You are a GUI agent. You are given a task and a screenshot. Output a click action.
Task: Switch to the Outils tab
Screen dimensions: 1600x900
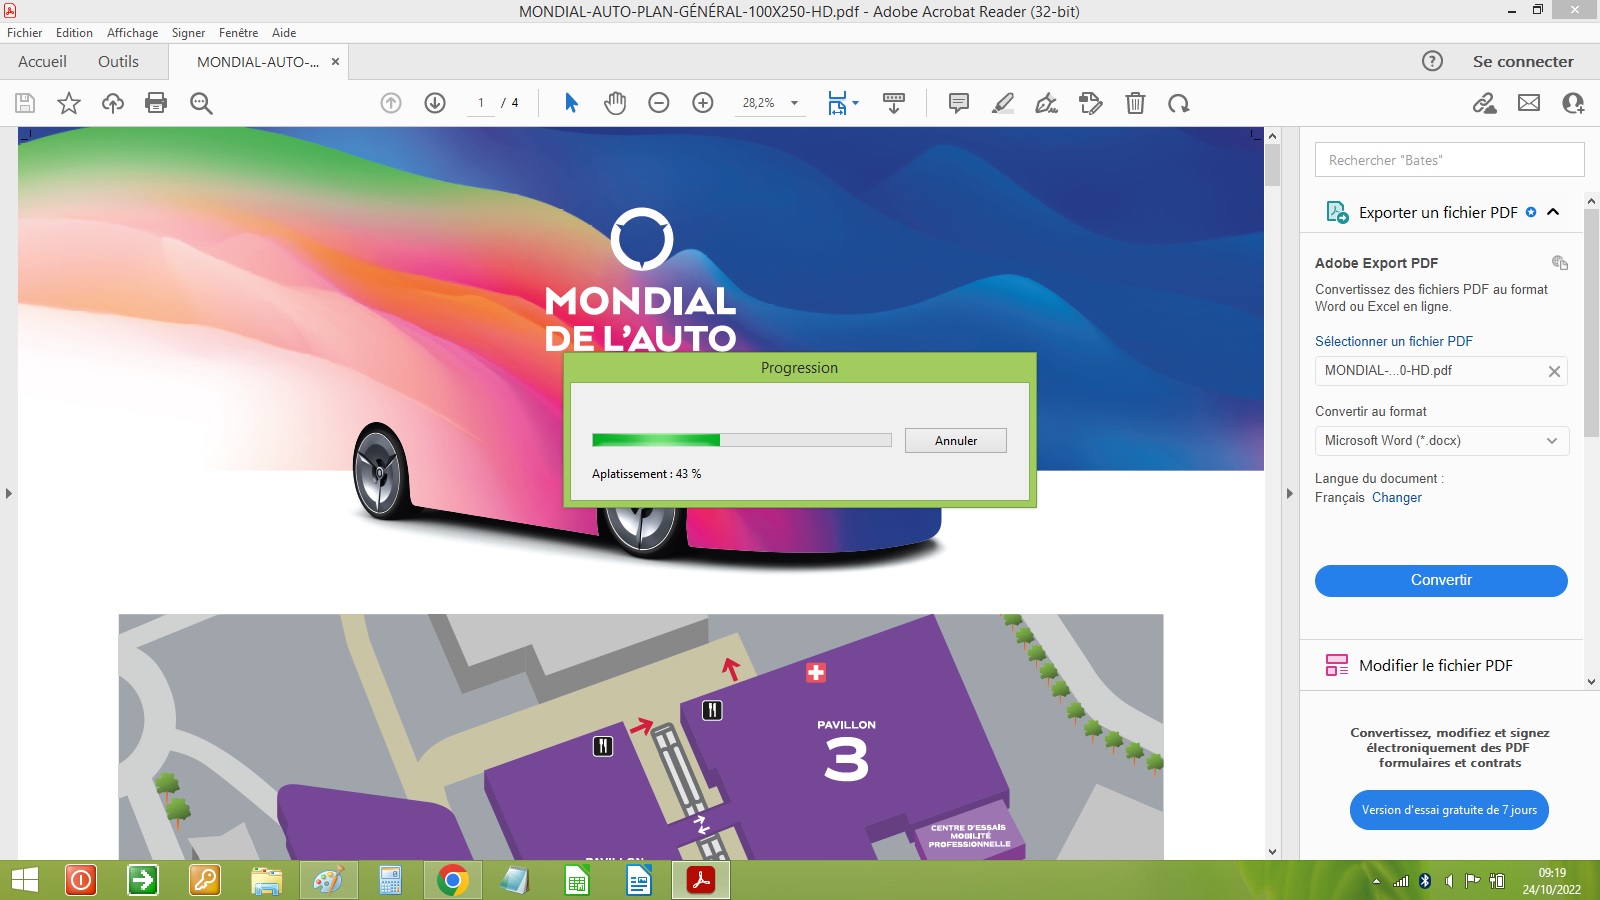coord(118,61)
